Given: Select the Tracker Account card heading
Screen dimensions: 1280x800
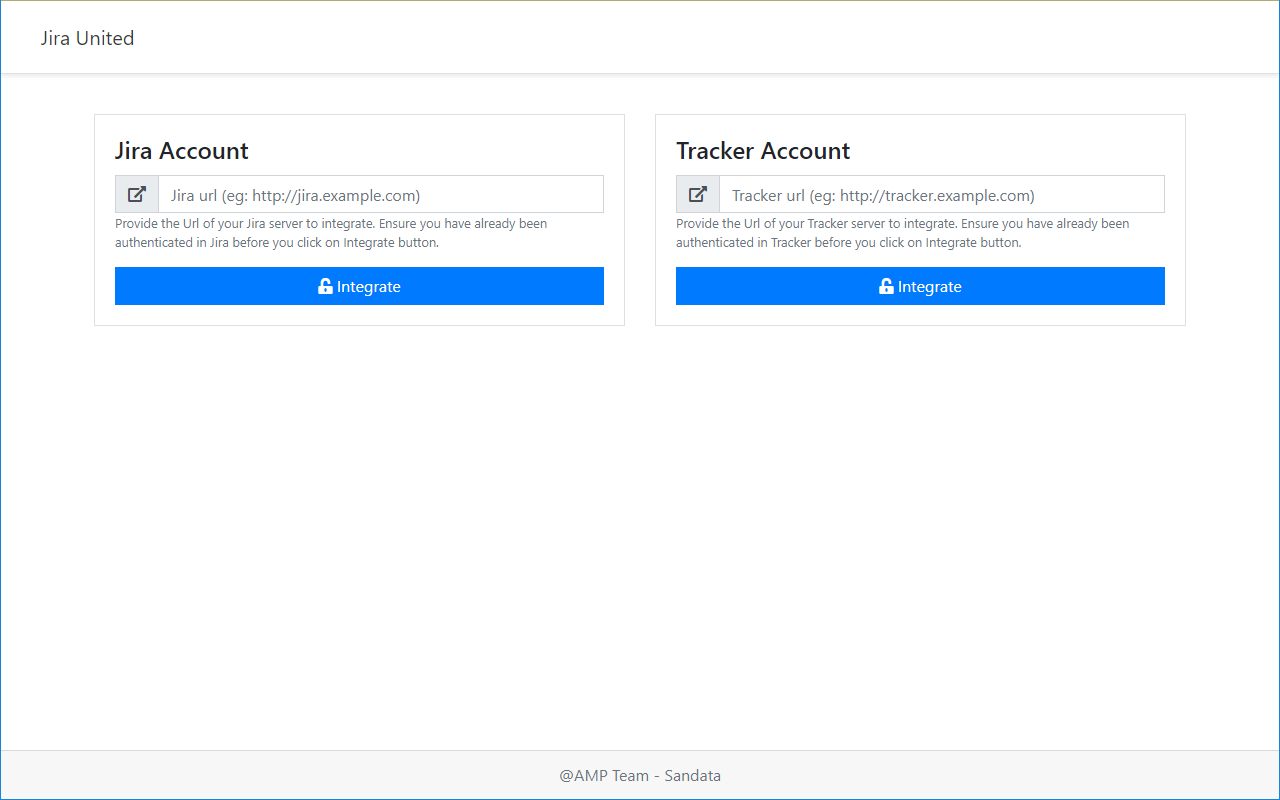Looking at the screenshot, I should (763, 150).
